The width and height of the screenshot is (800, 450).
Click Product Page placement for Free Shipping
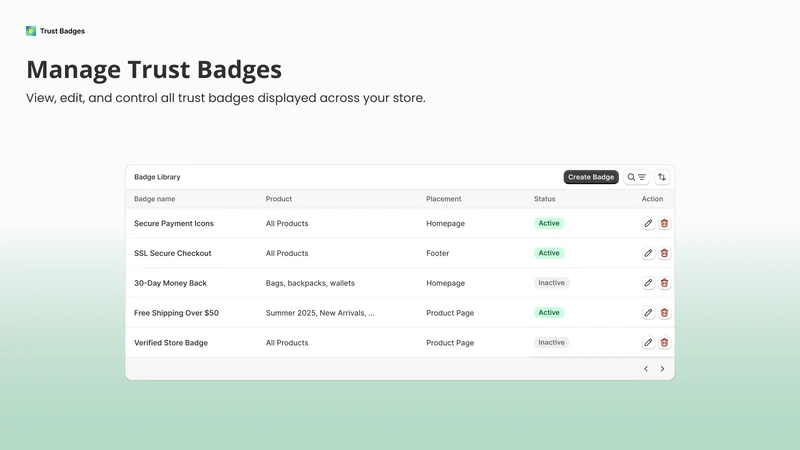tap(450, 313)
